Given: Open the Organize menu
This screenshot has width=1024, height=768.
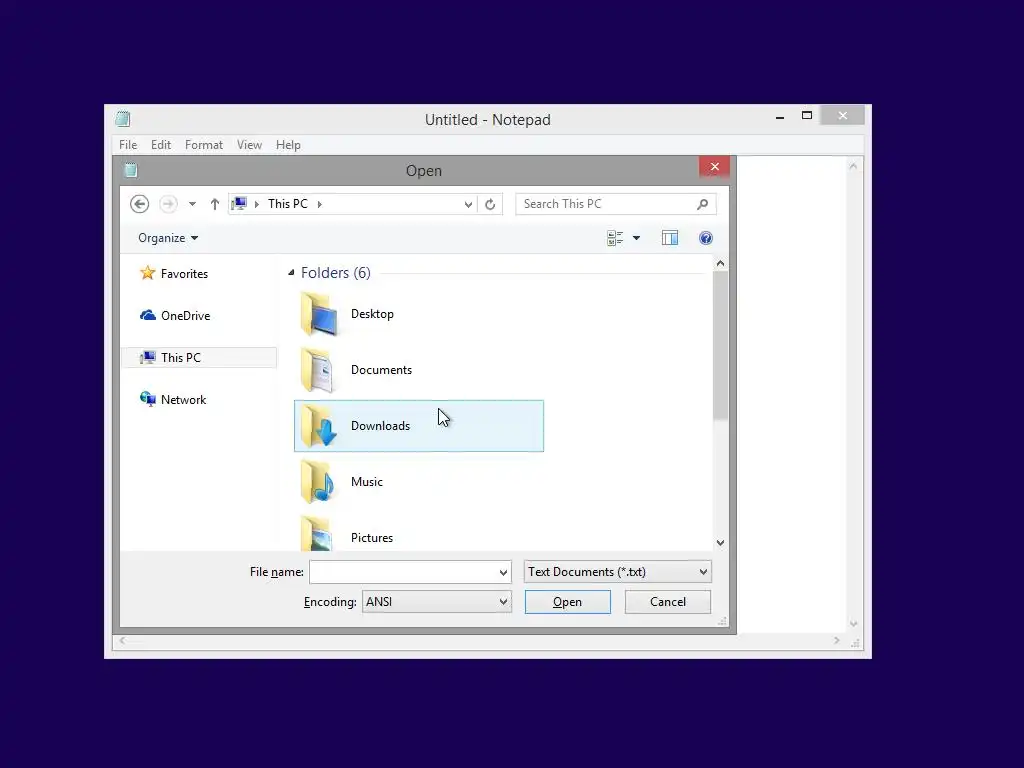Looking at the screenshot, I should click(x=168, y=238).
